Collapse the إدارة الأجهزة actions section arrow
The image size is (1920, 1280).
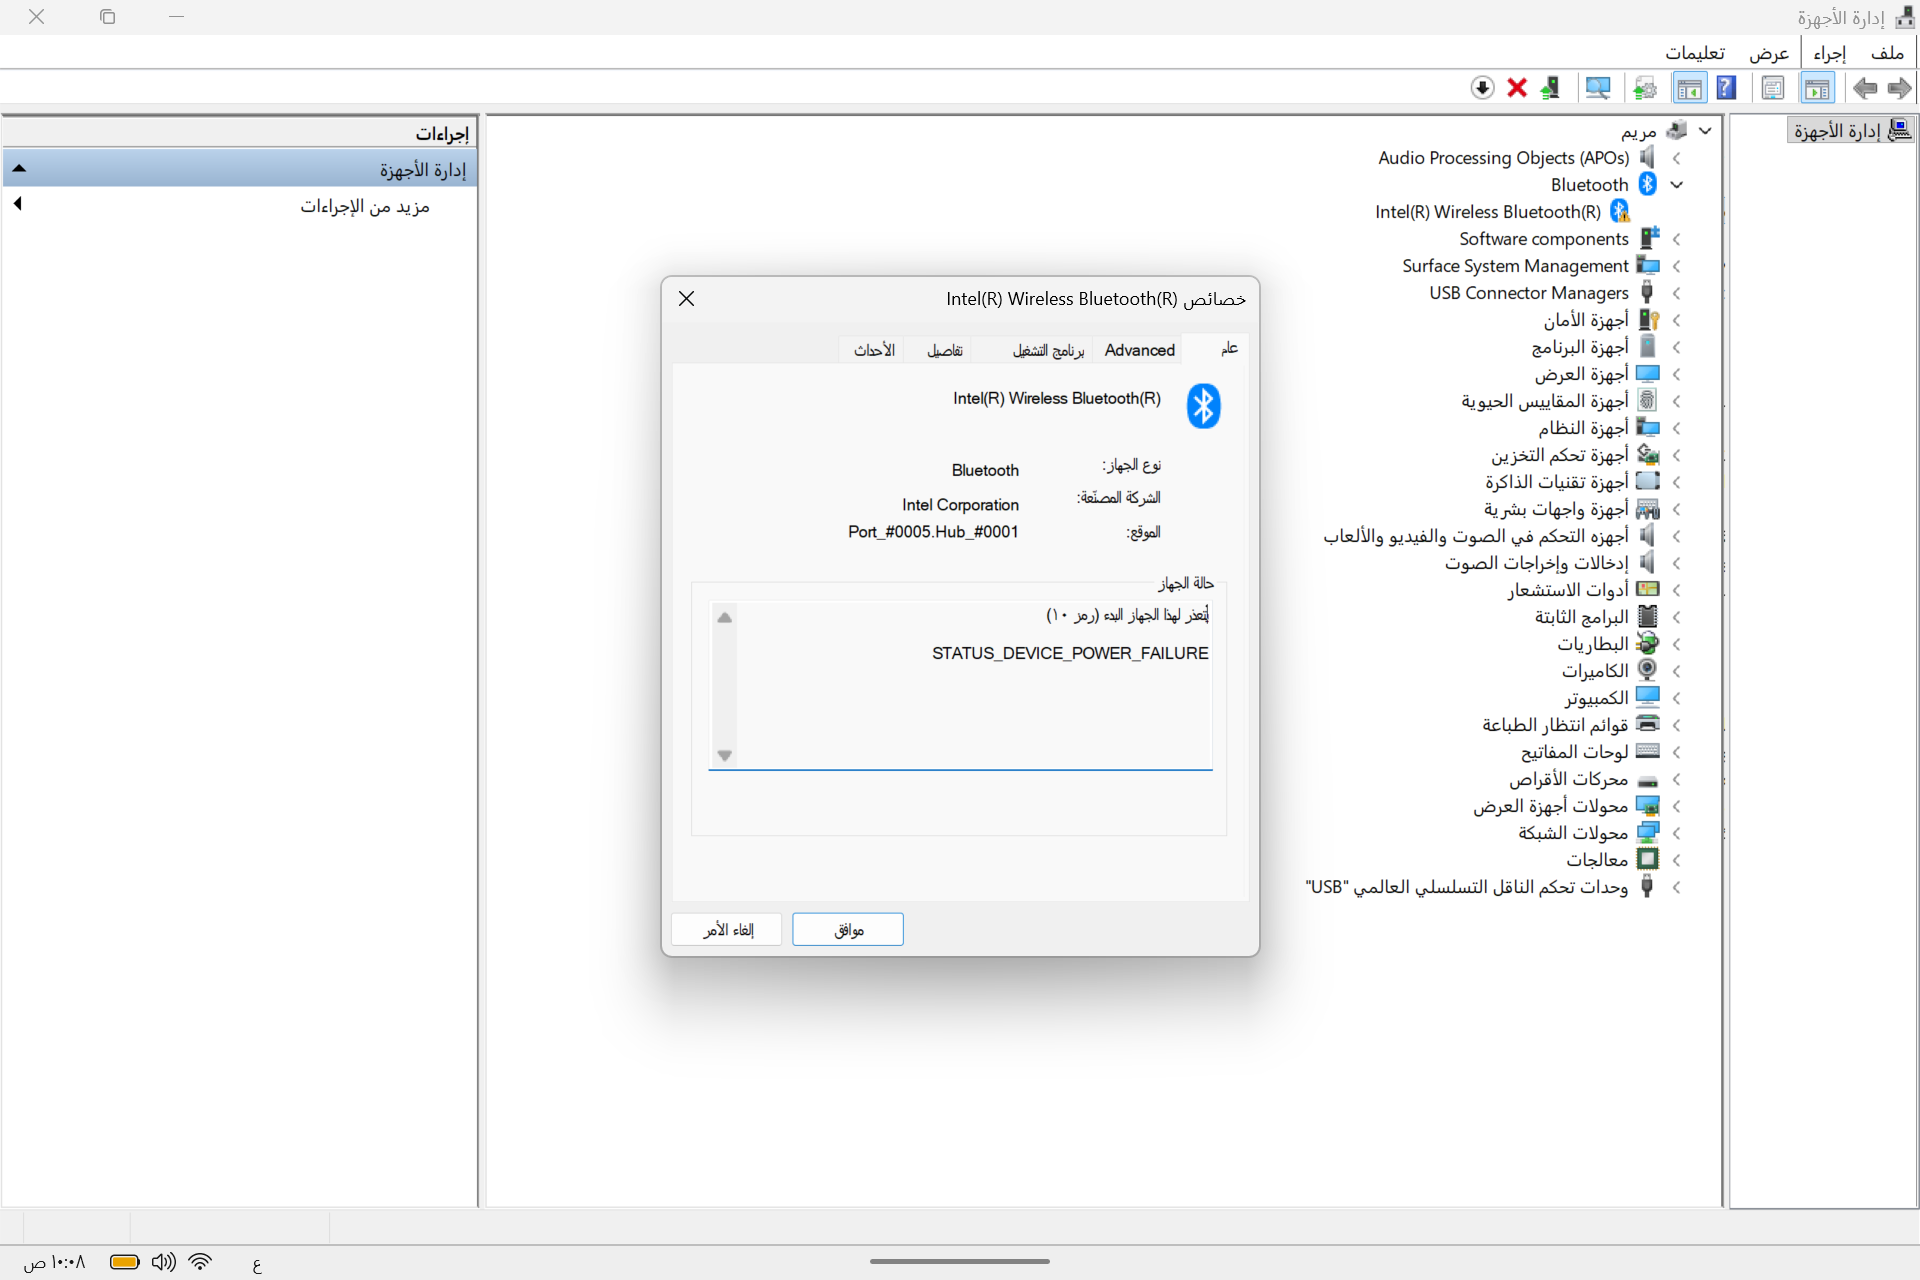[x=19, y=169]
